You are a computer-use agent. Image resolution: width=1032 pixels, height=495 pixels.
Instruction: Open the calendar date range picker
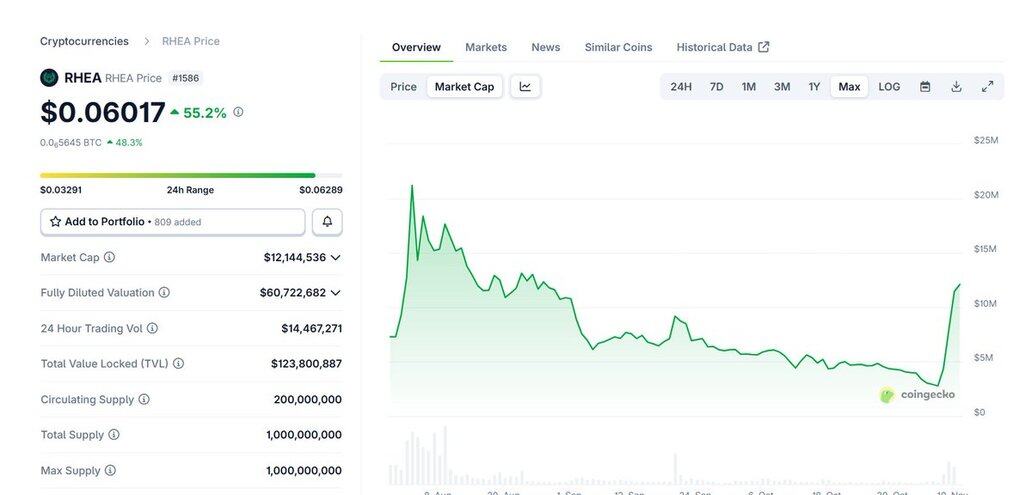(x=925, y=87)
